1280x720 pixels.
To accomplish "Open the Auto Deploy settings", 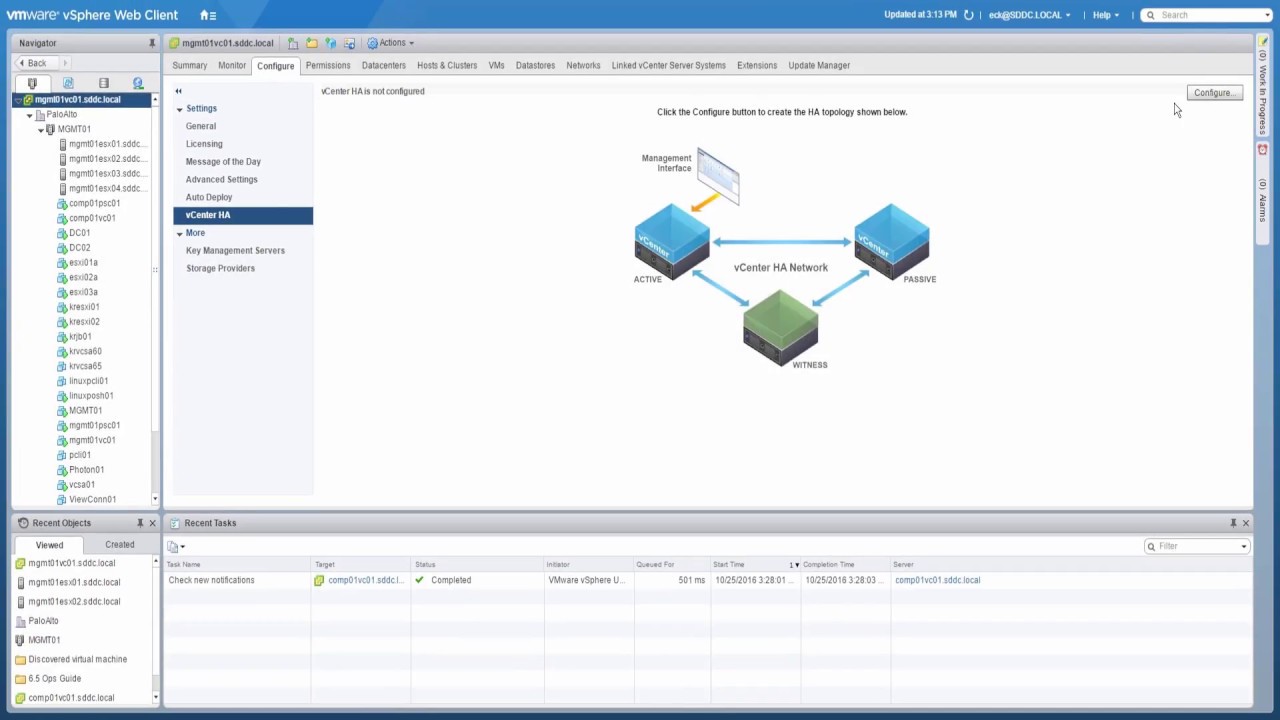I will tap(209, 197).
